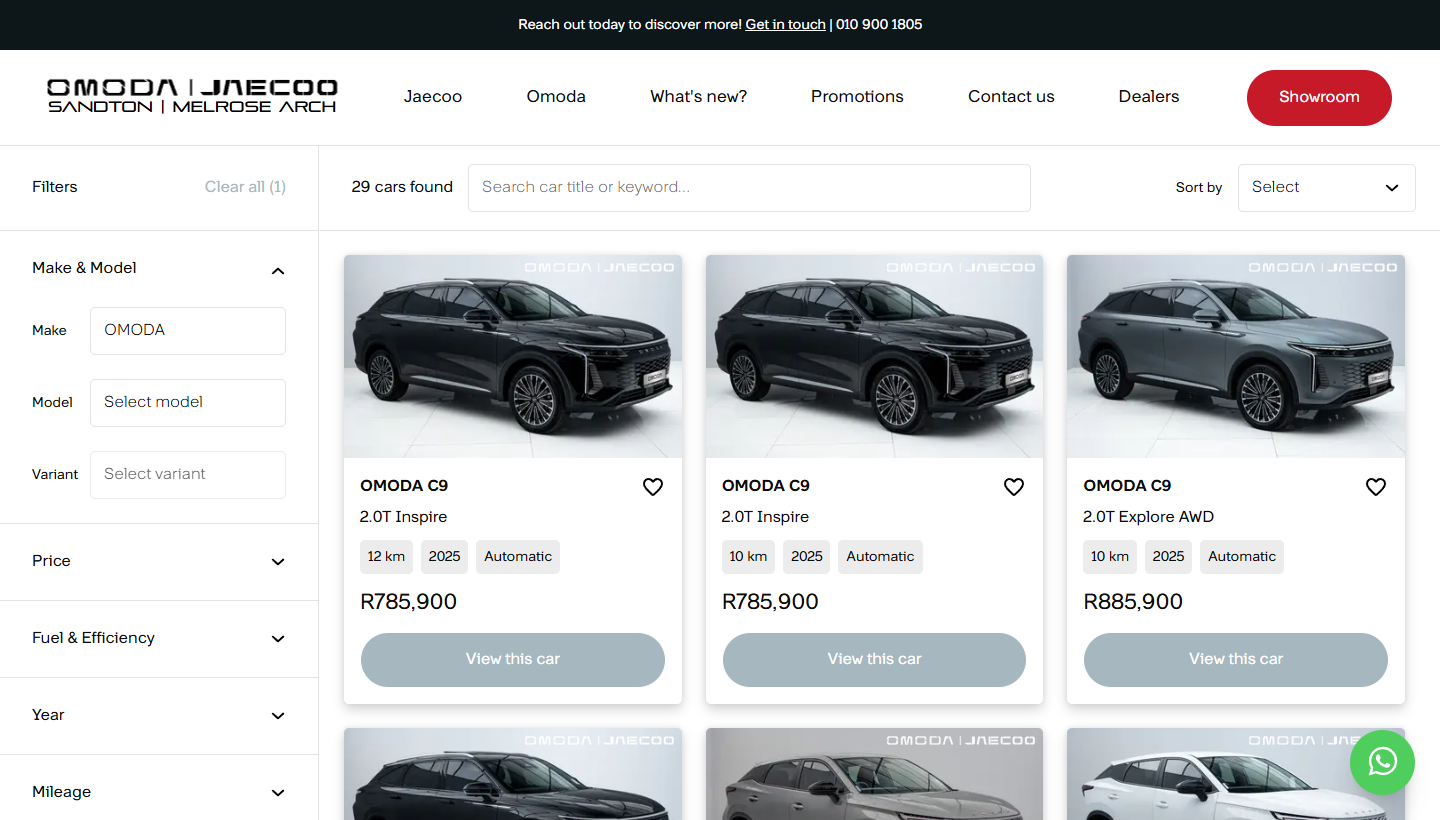Navigate to the Dealers page

[1148, 97]
